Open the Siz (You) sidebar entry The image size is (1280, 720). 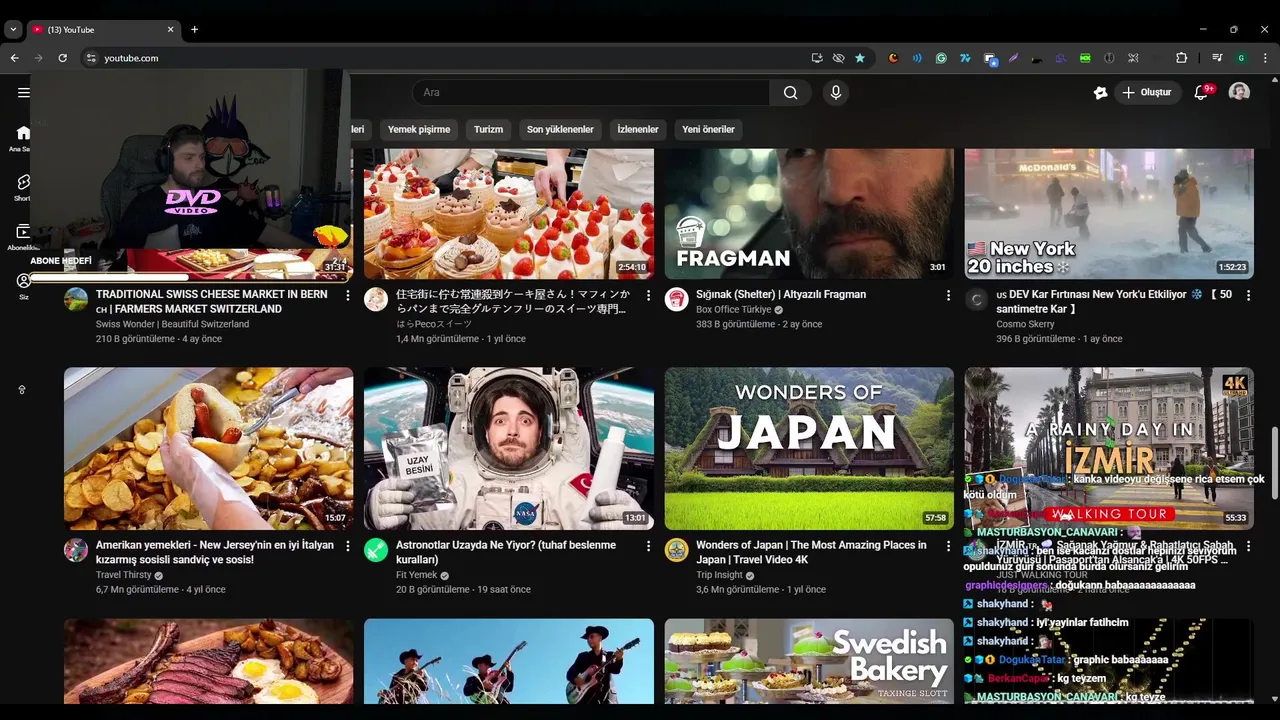click(x=23, y=286)
